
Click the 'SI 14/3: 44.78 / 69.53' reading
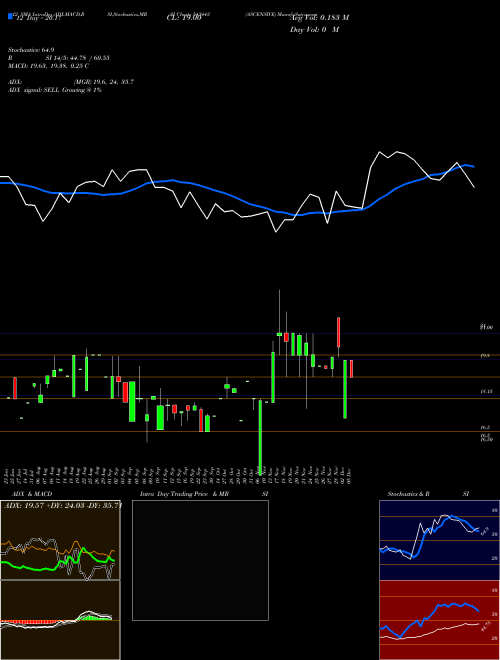[x=77, y=58]
